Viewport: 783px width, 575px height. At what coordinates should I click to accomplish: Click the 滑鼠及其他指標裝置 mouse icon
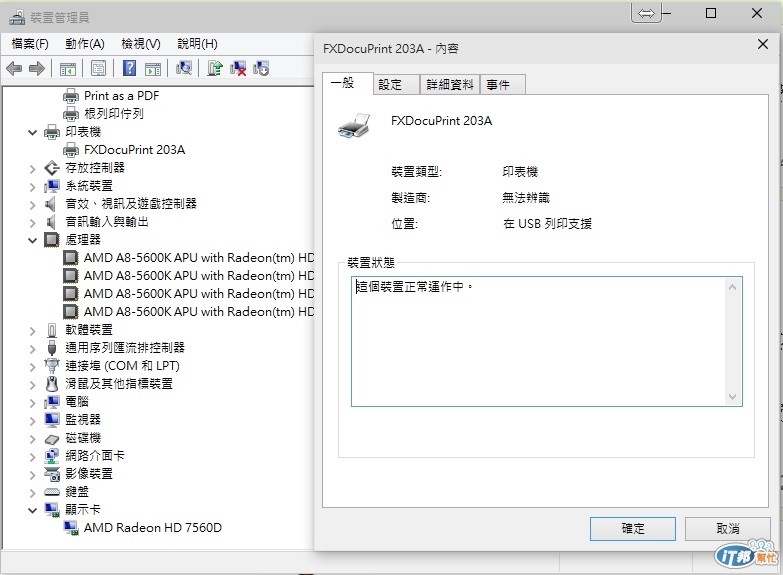(52, 384)
